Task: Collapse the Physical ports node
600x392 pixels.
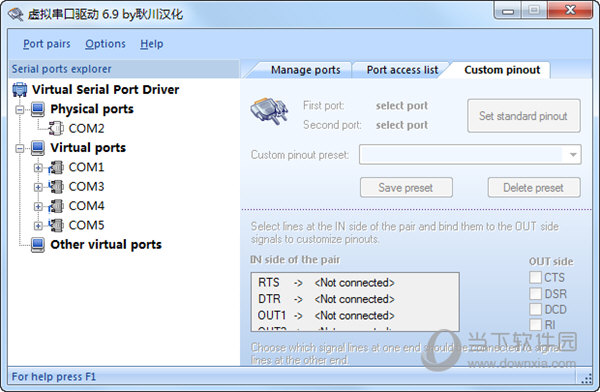Action: pos(20,110)
